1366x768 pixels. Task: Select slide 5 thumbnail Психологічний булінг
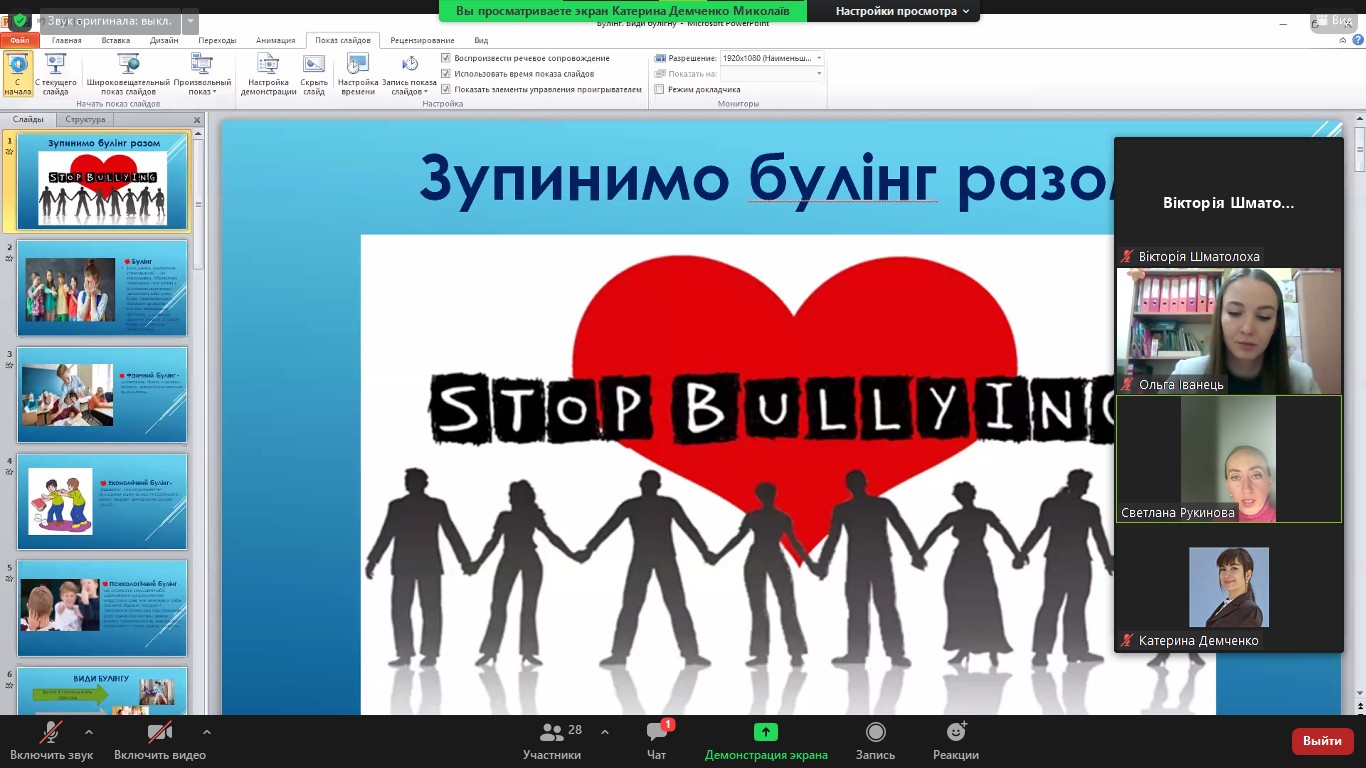coord(102,608)
